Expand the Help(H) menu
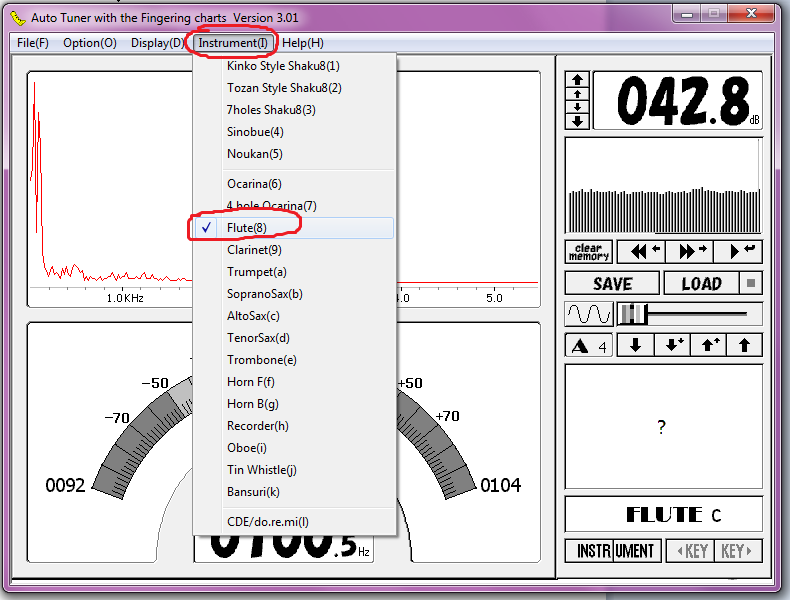The width and height of the screenshot is (790, 600). (x=302, y=43)
